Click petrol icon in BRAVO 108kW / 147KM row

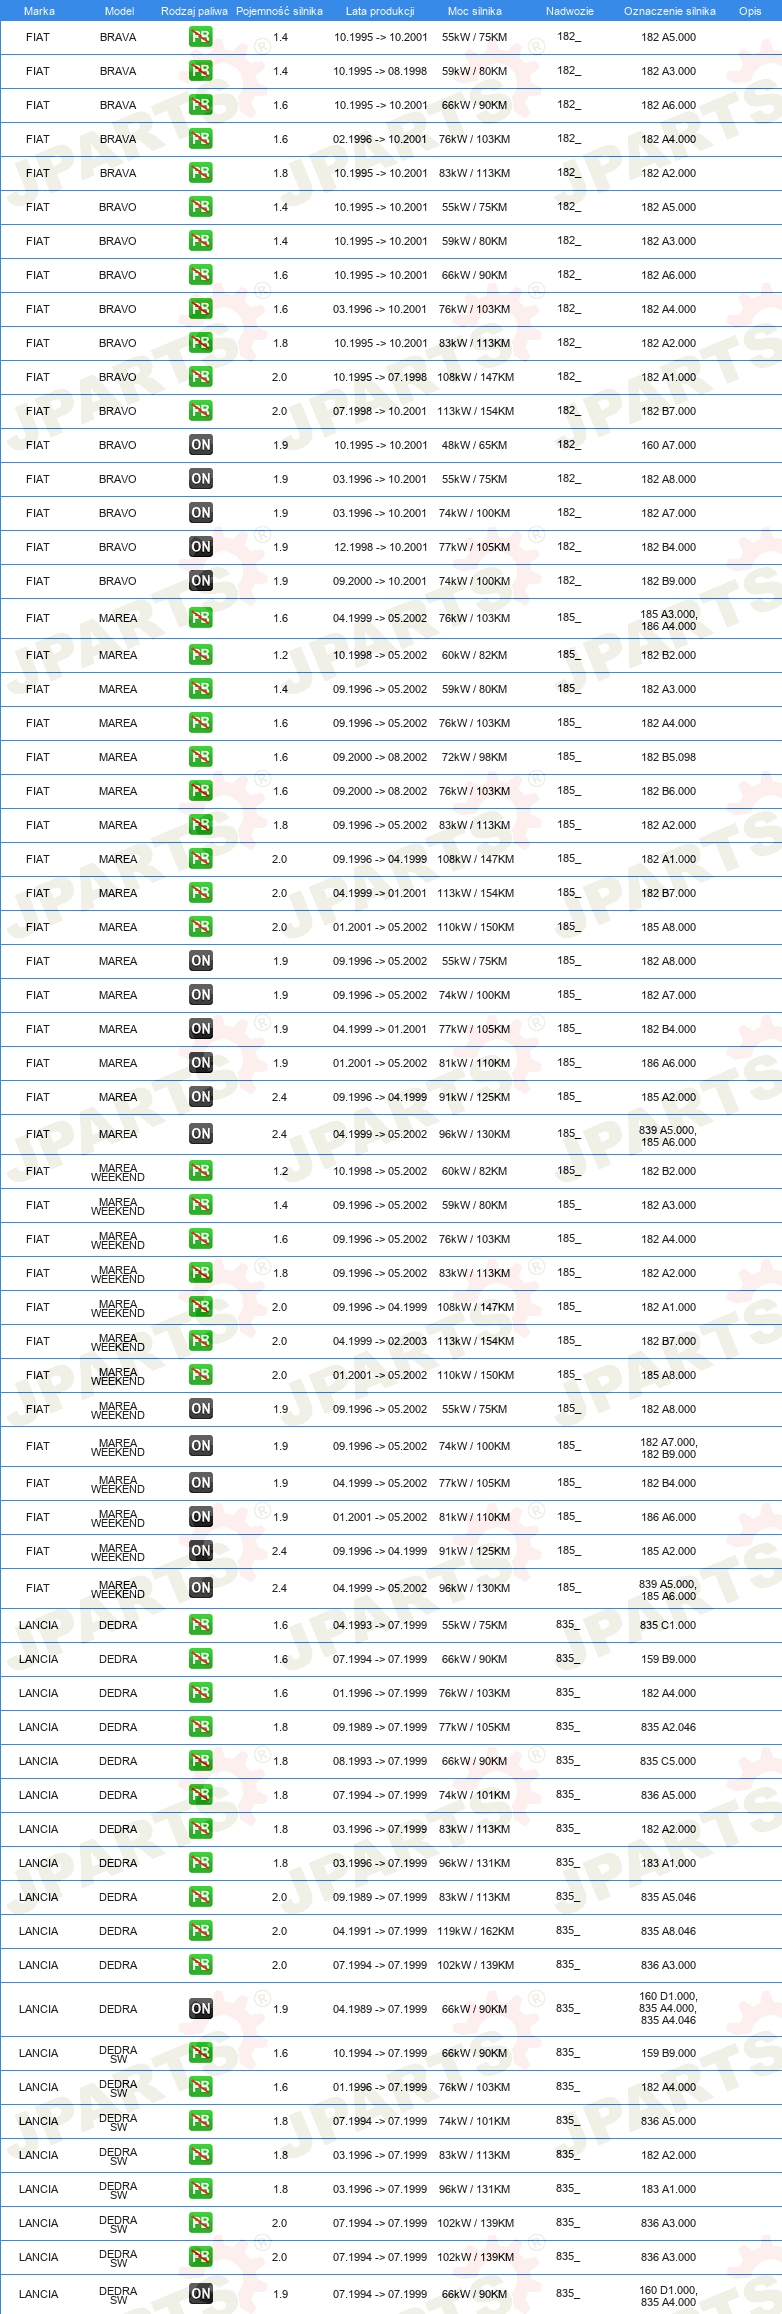[x=201, y=377]
